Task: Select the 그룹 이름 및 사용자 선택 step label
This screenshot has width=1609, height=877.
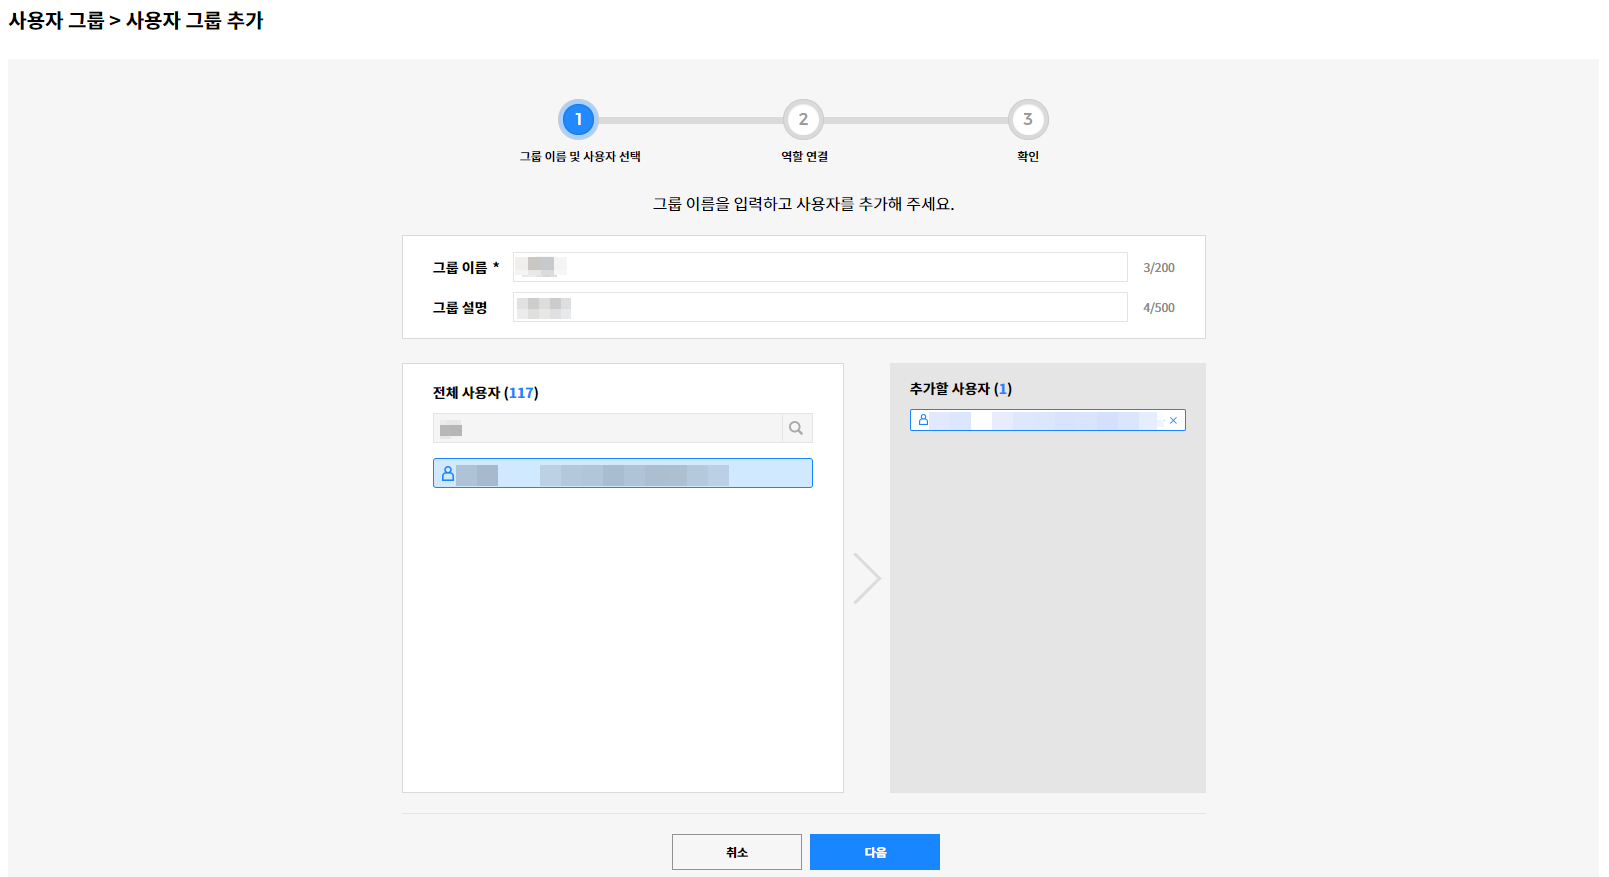Action: click(580, 157)
